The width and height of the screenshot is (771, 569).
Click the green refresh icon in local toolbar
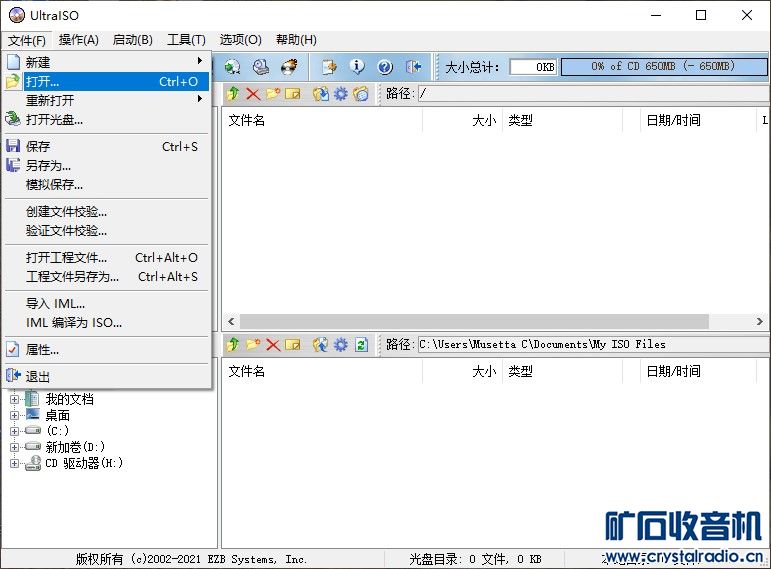pos(361,344)
